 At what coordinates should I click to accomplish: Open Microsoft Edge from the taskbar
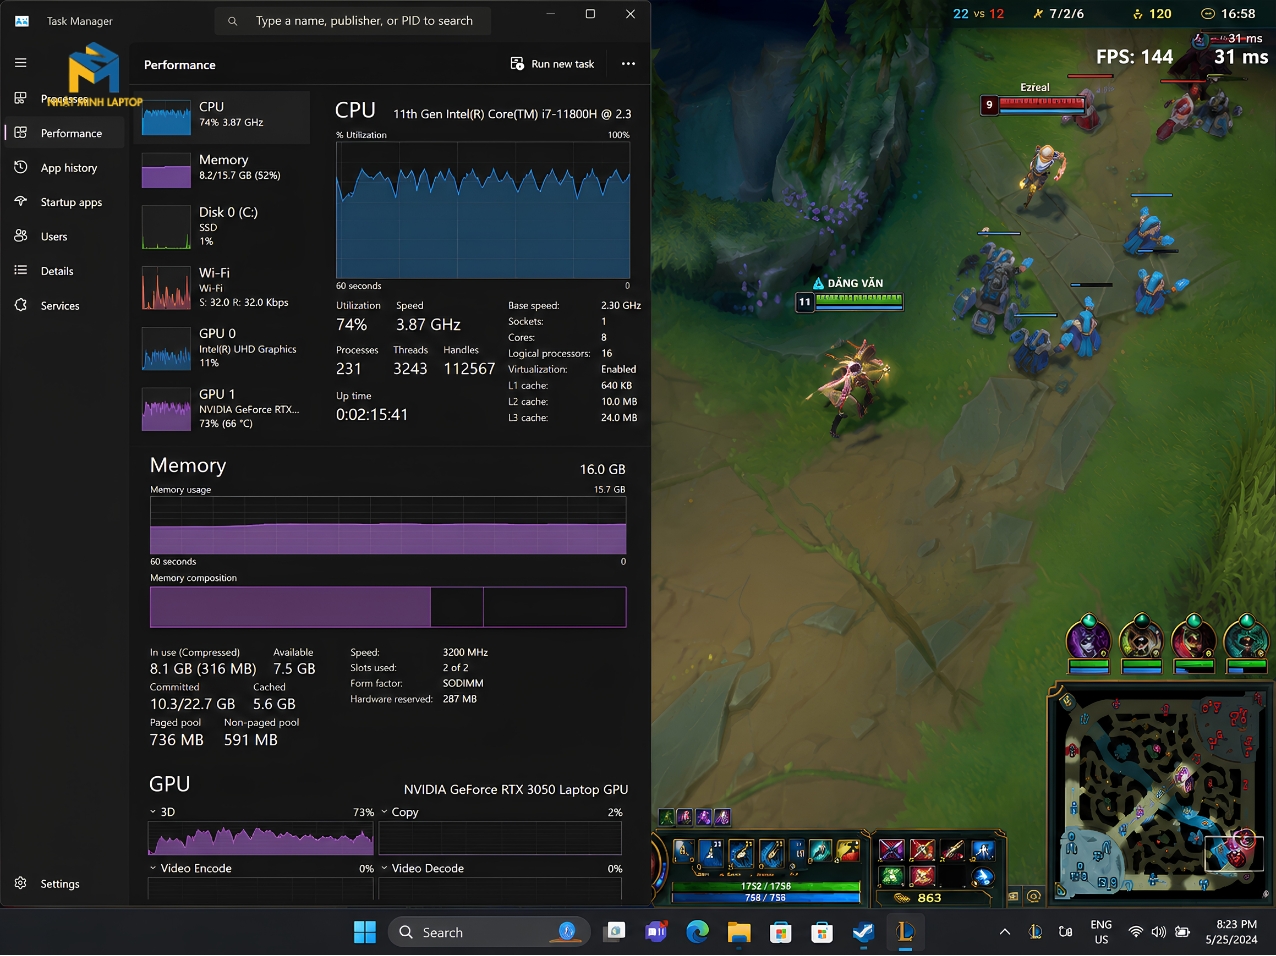[x=697, y=932]
